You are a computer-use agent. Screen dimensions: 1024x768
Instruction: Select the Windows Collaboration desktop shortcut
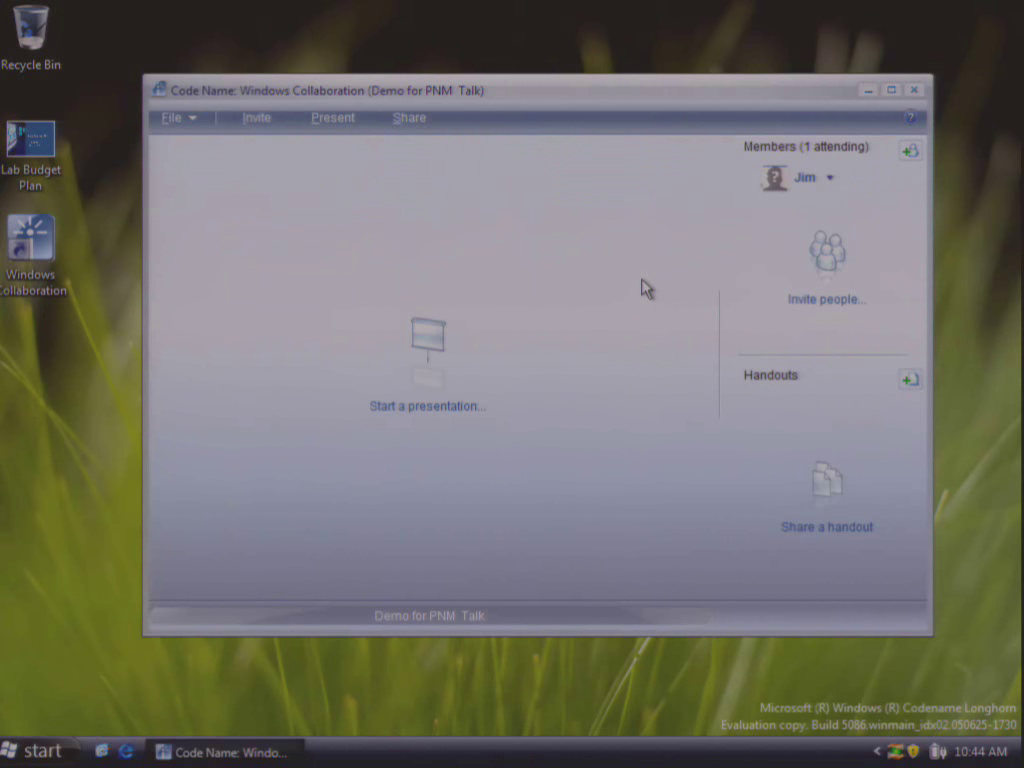coord(31,255)
